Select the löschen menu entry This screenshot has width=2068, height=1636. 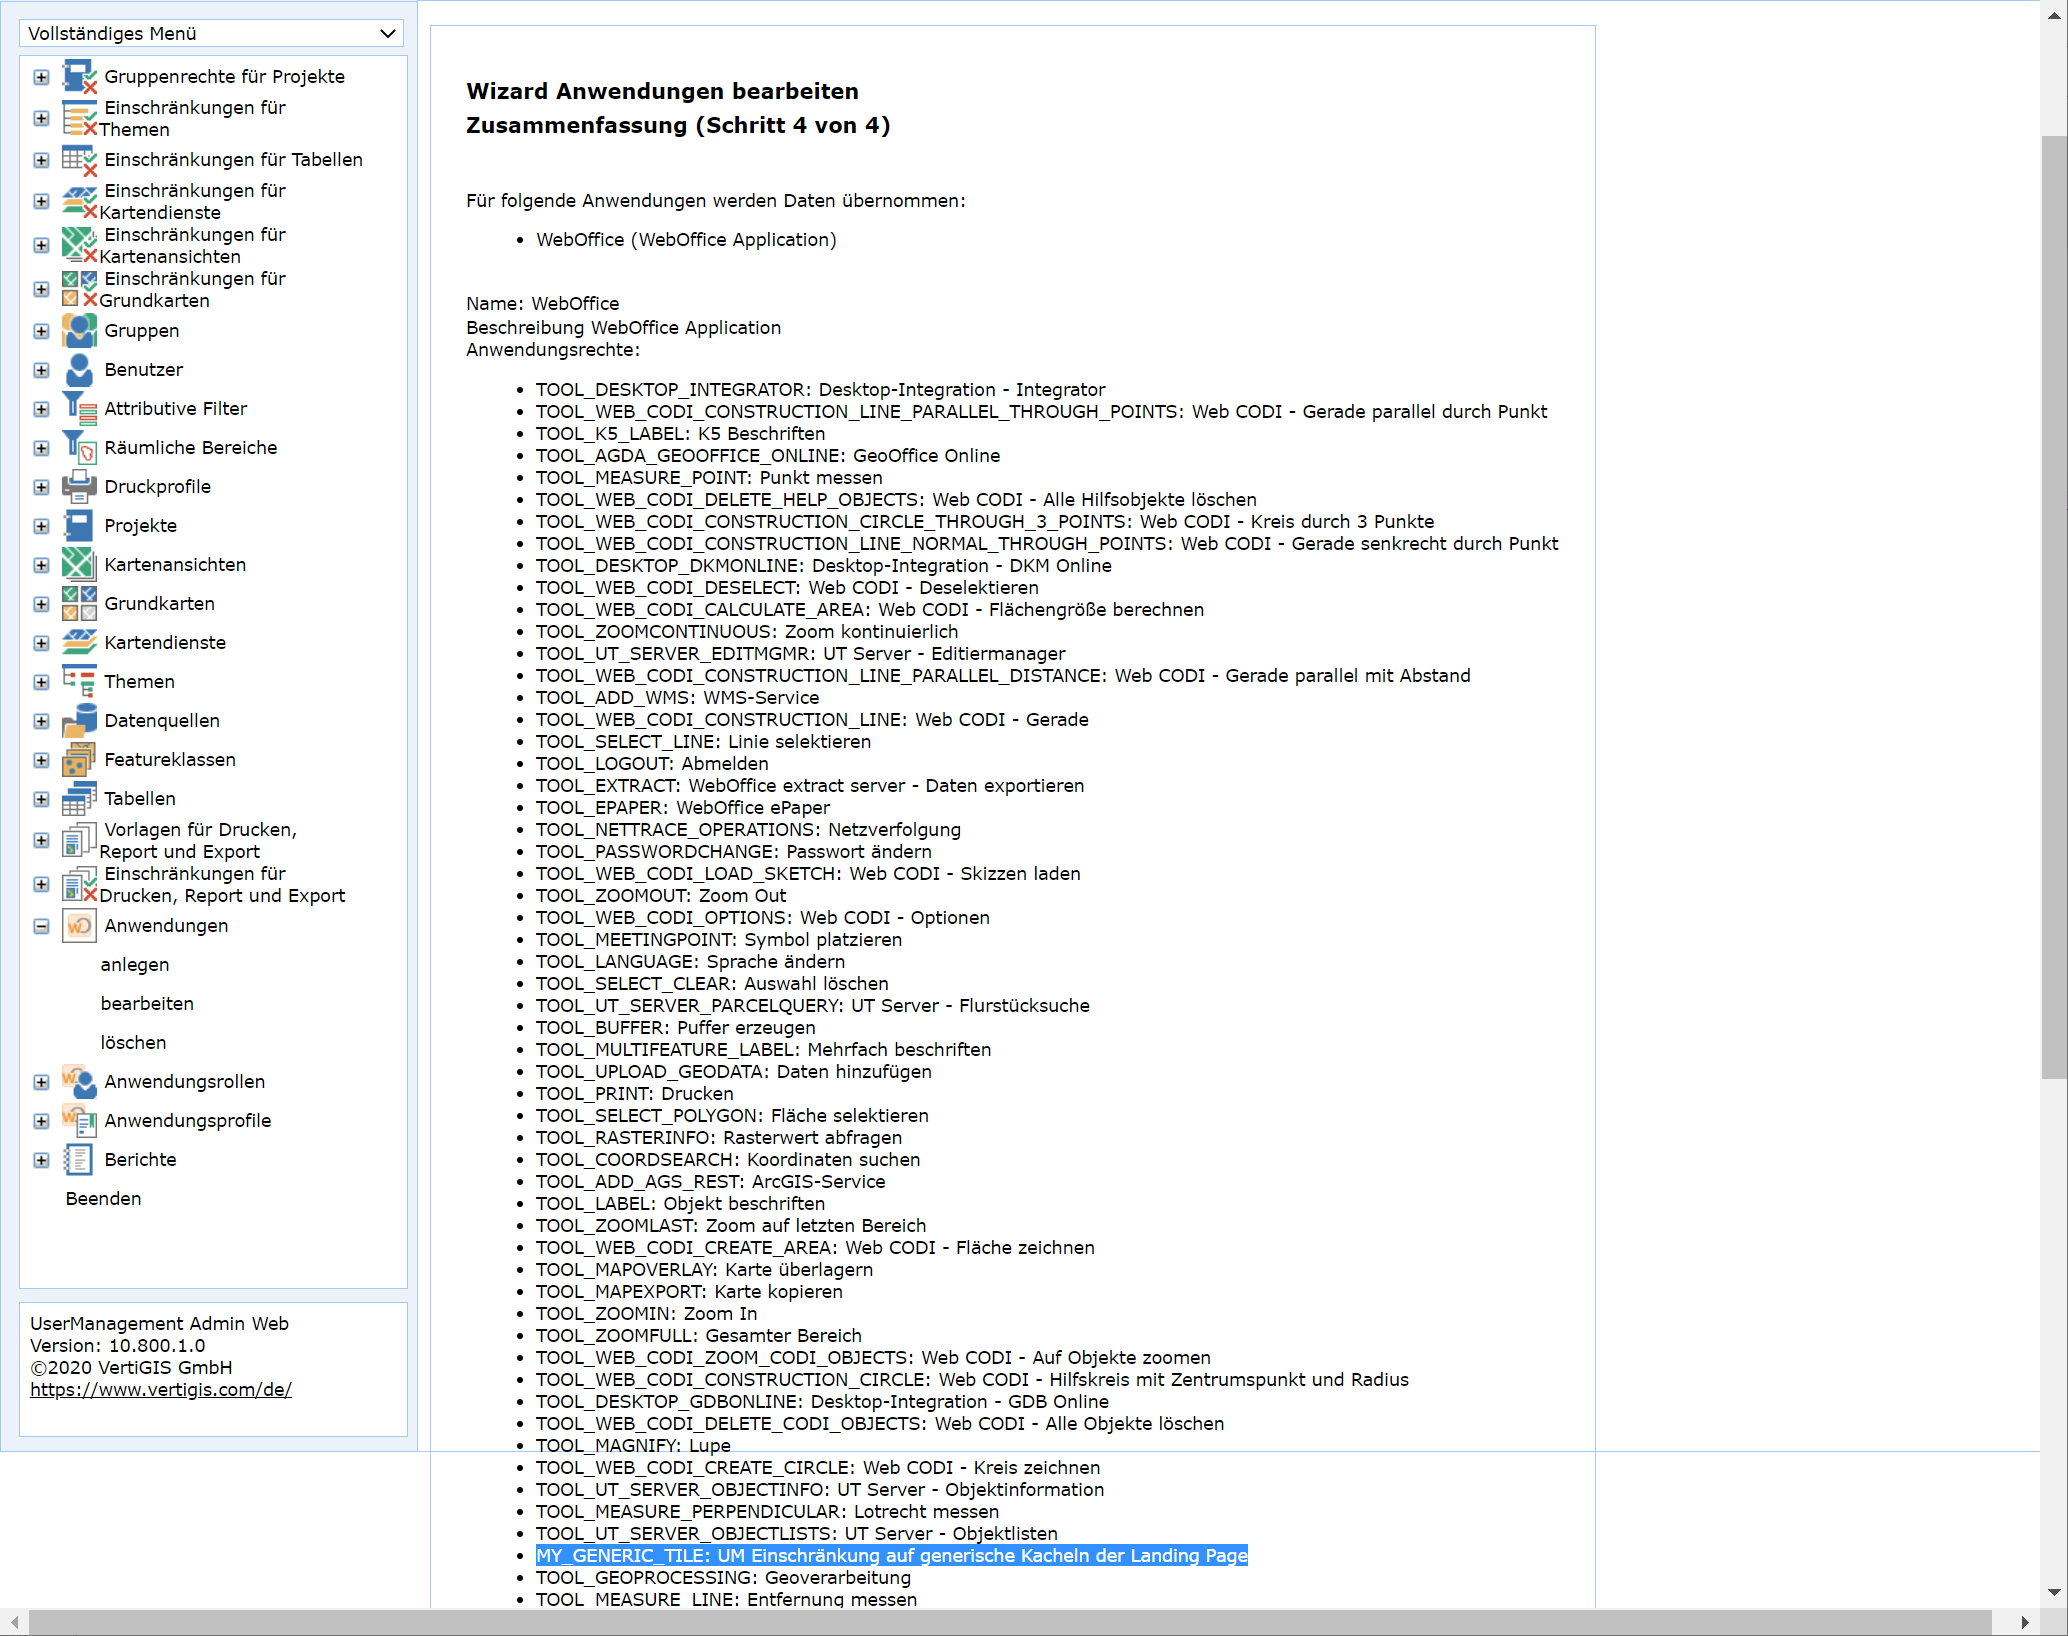(x=133, y=1043)
